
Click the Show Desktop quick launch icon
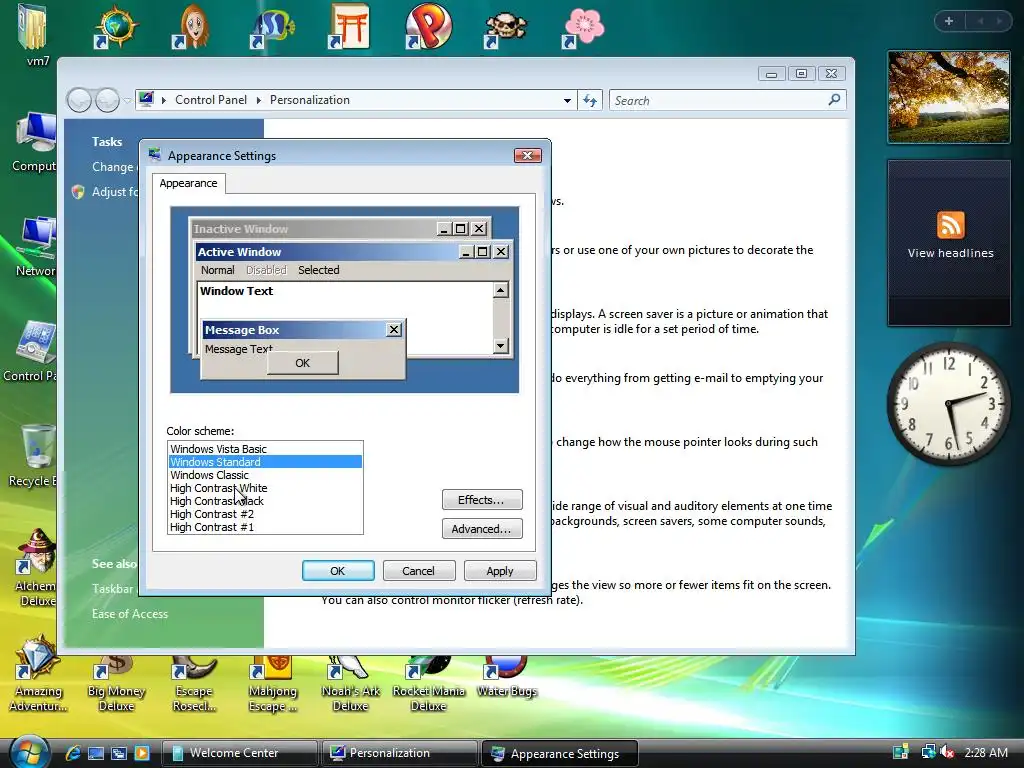[x=96, y=753]
